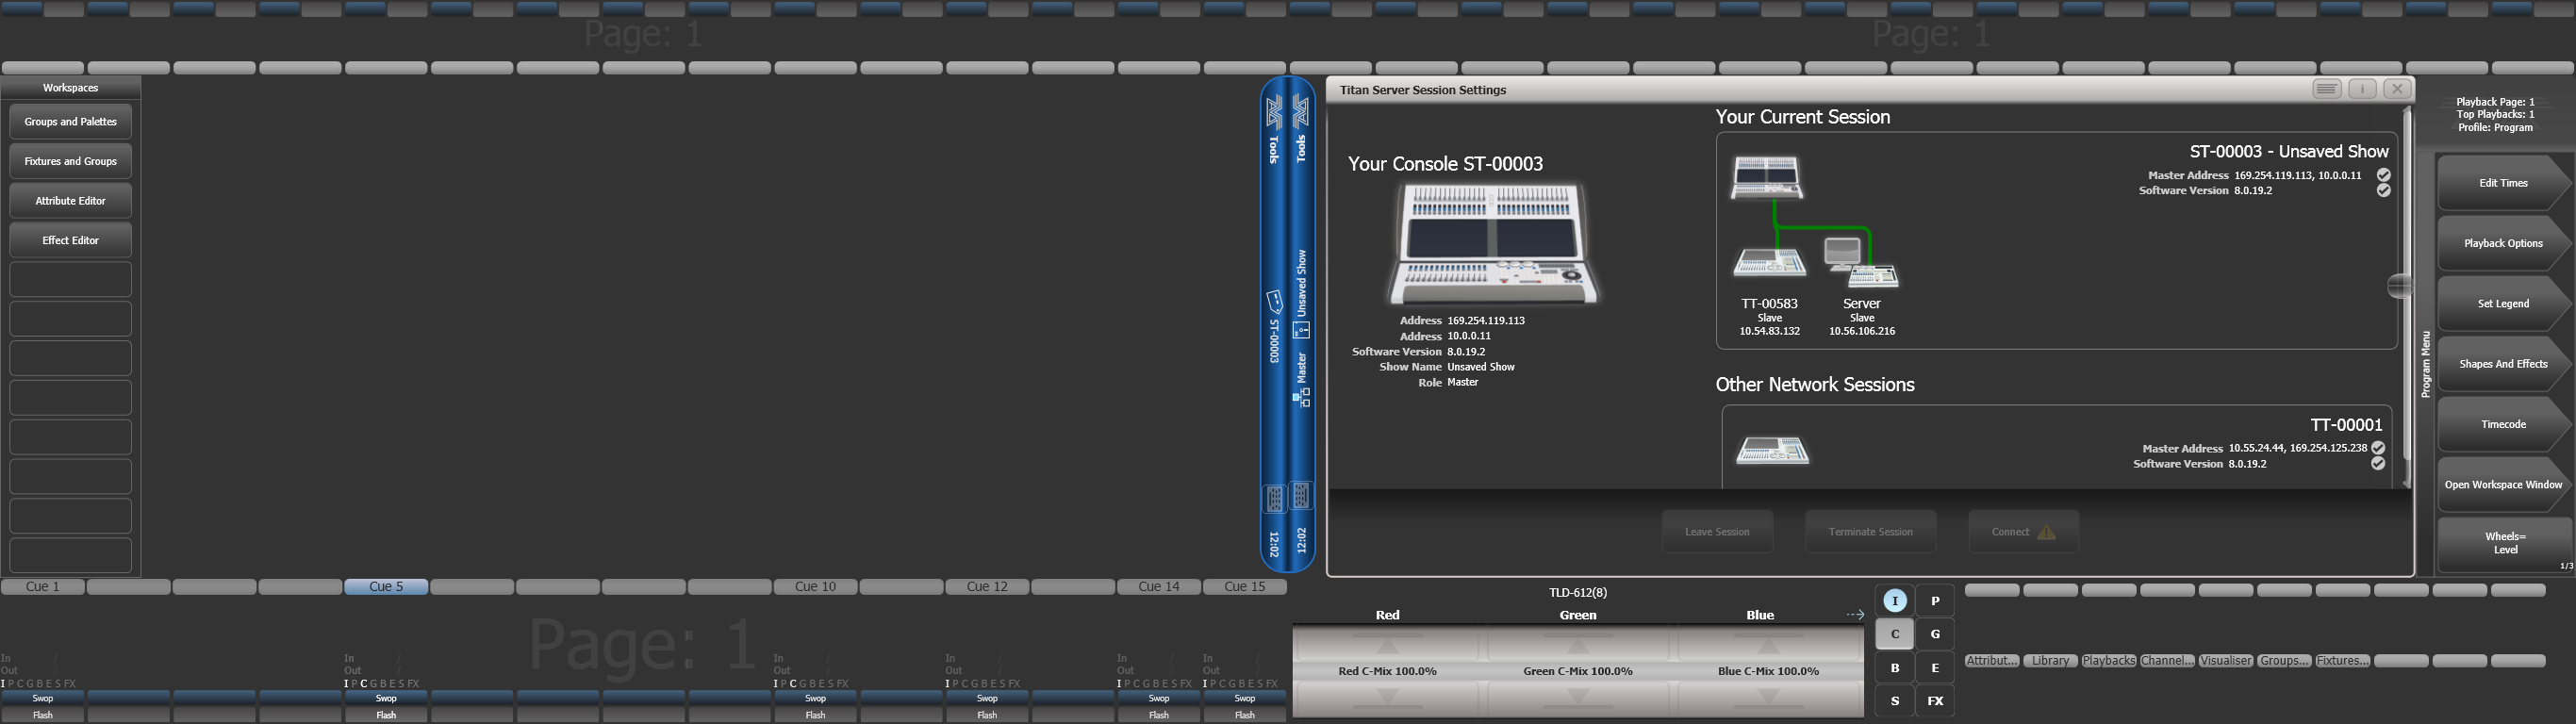The image size is (2576, 724).
Task: Click the window options menu icon
Action: (x=2327, y=89)
